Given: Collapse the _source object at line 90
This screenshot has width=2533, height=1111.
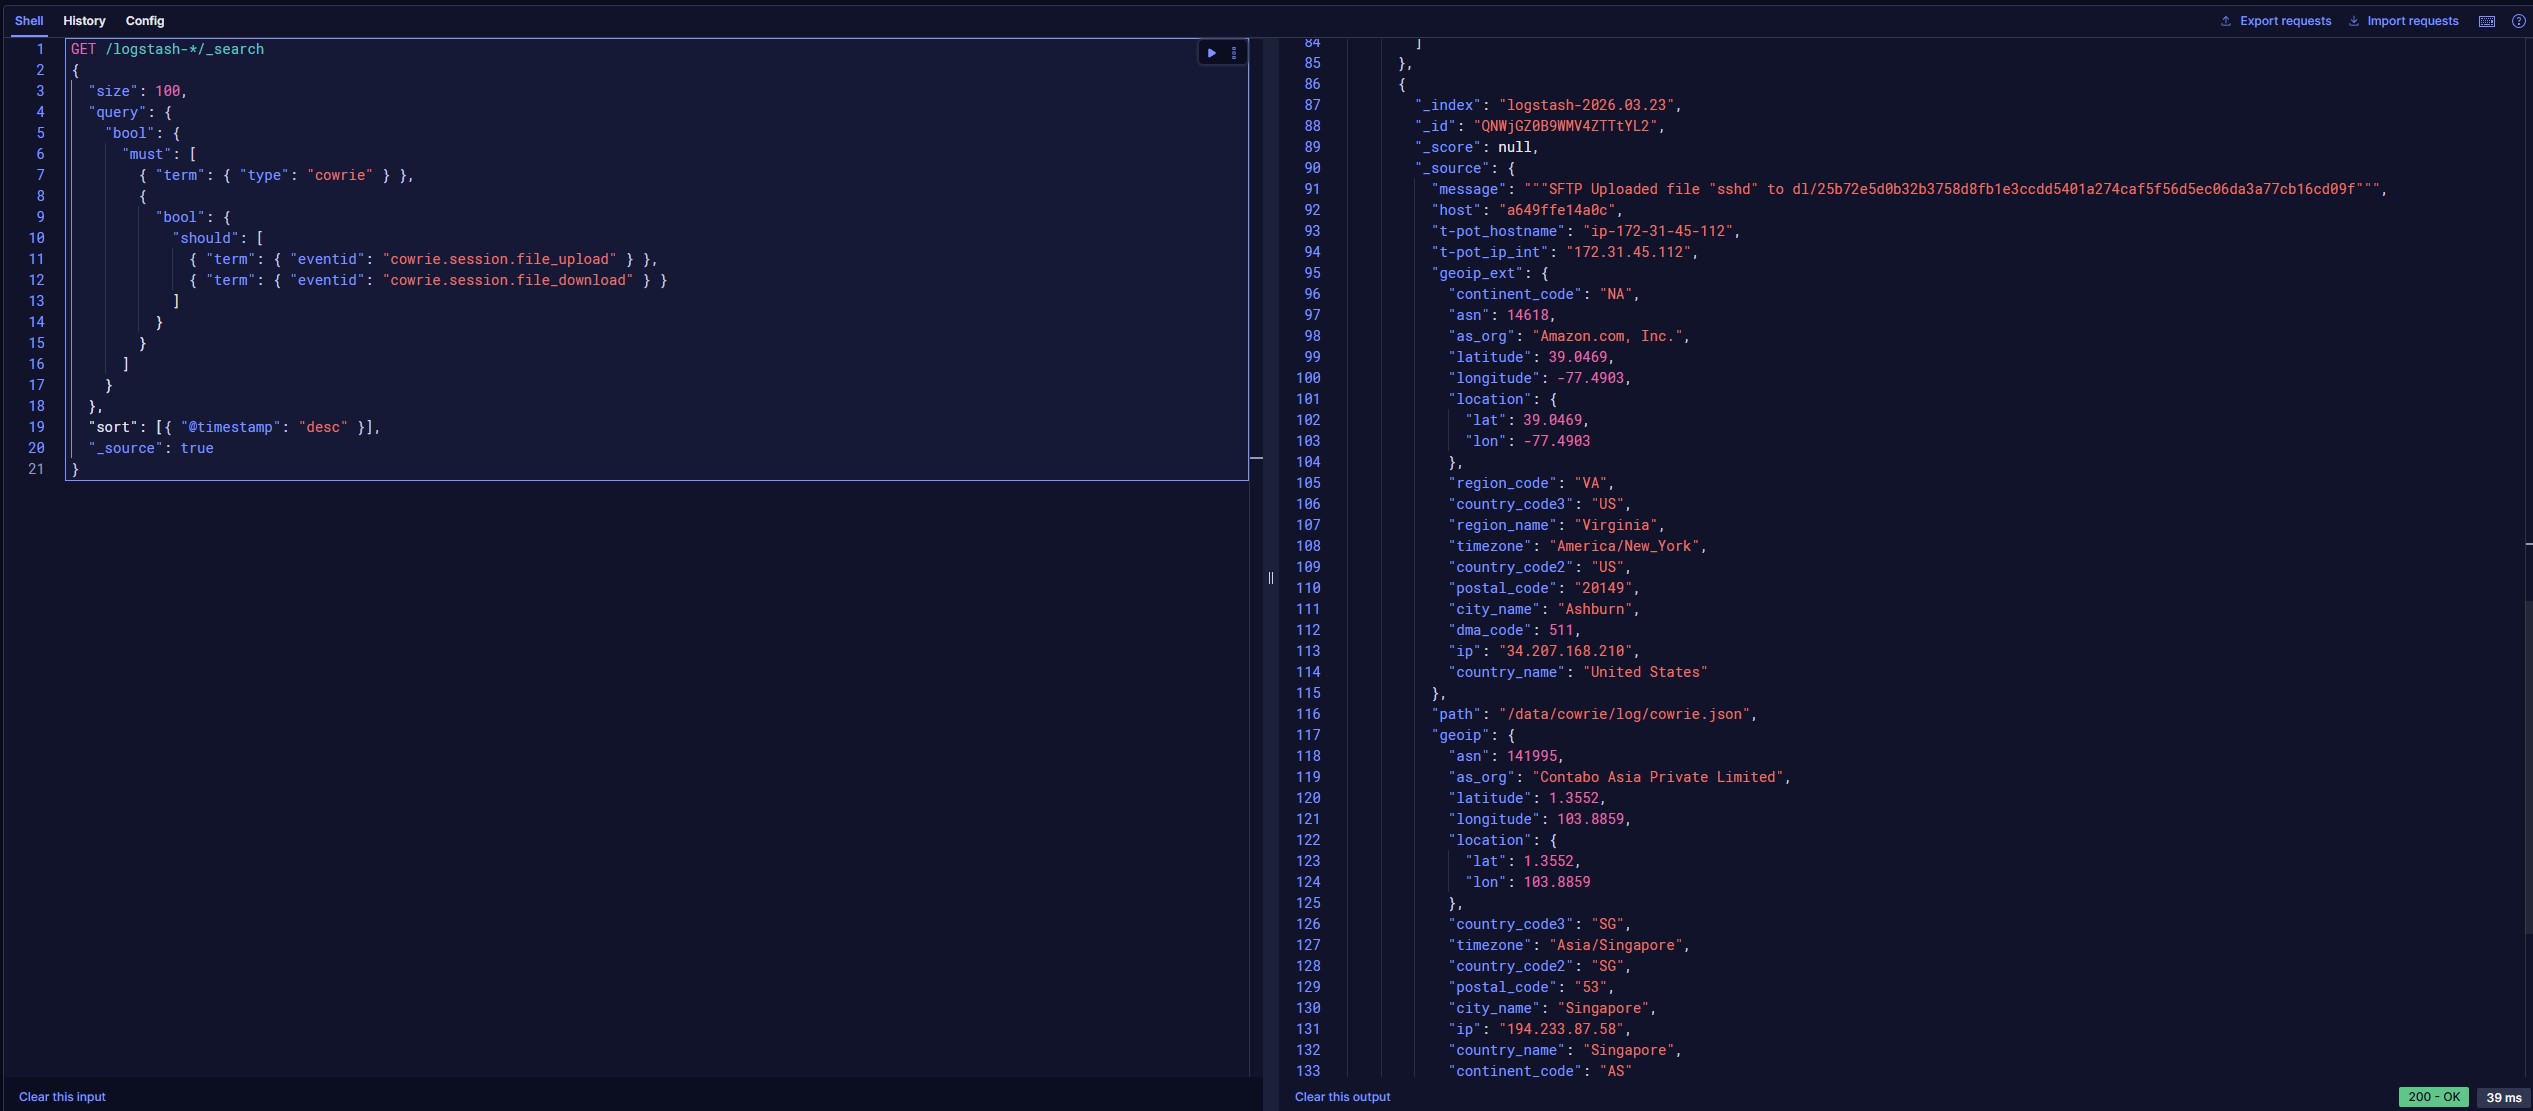Looking at the screenshot, I should (1336, 168).
